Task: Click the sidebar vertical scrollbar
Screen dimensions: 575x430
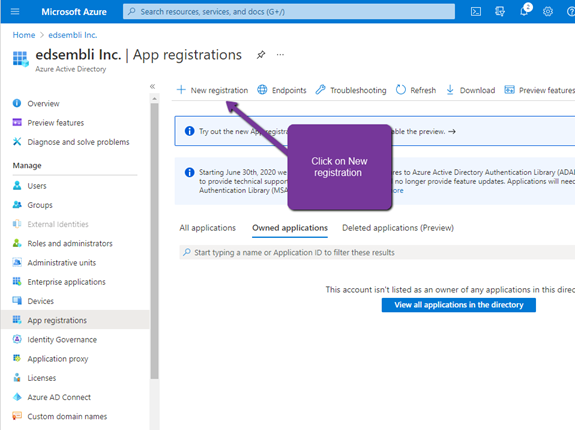Action: tap(154, 241)
